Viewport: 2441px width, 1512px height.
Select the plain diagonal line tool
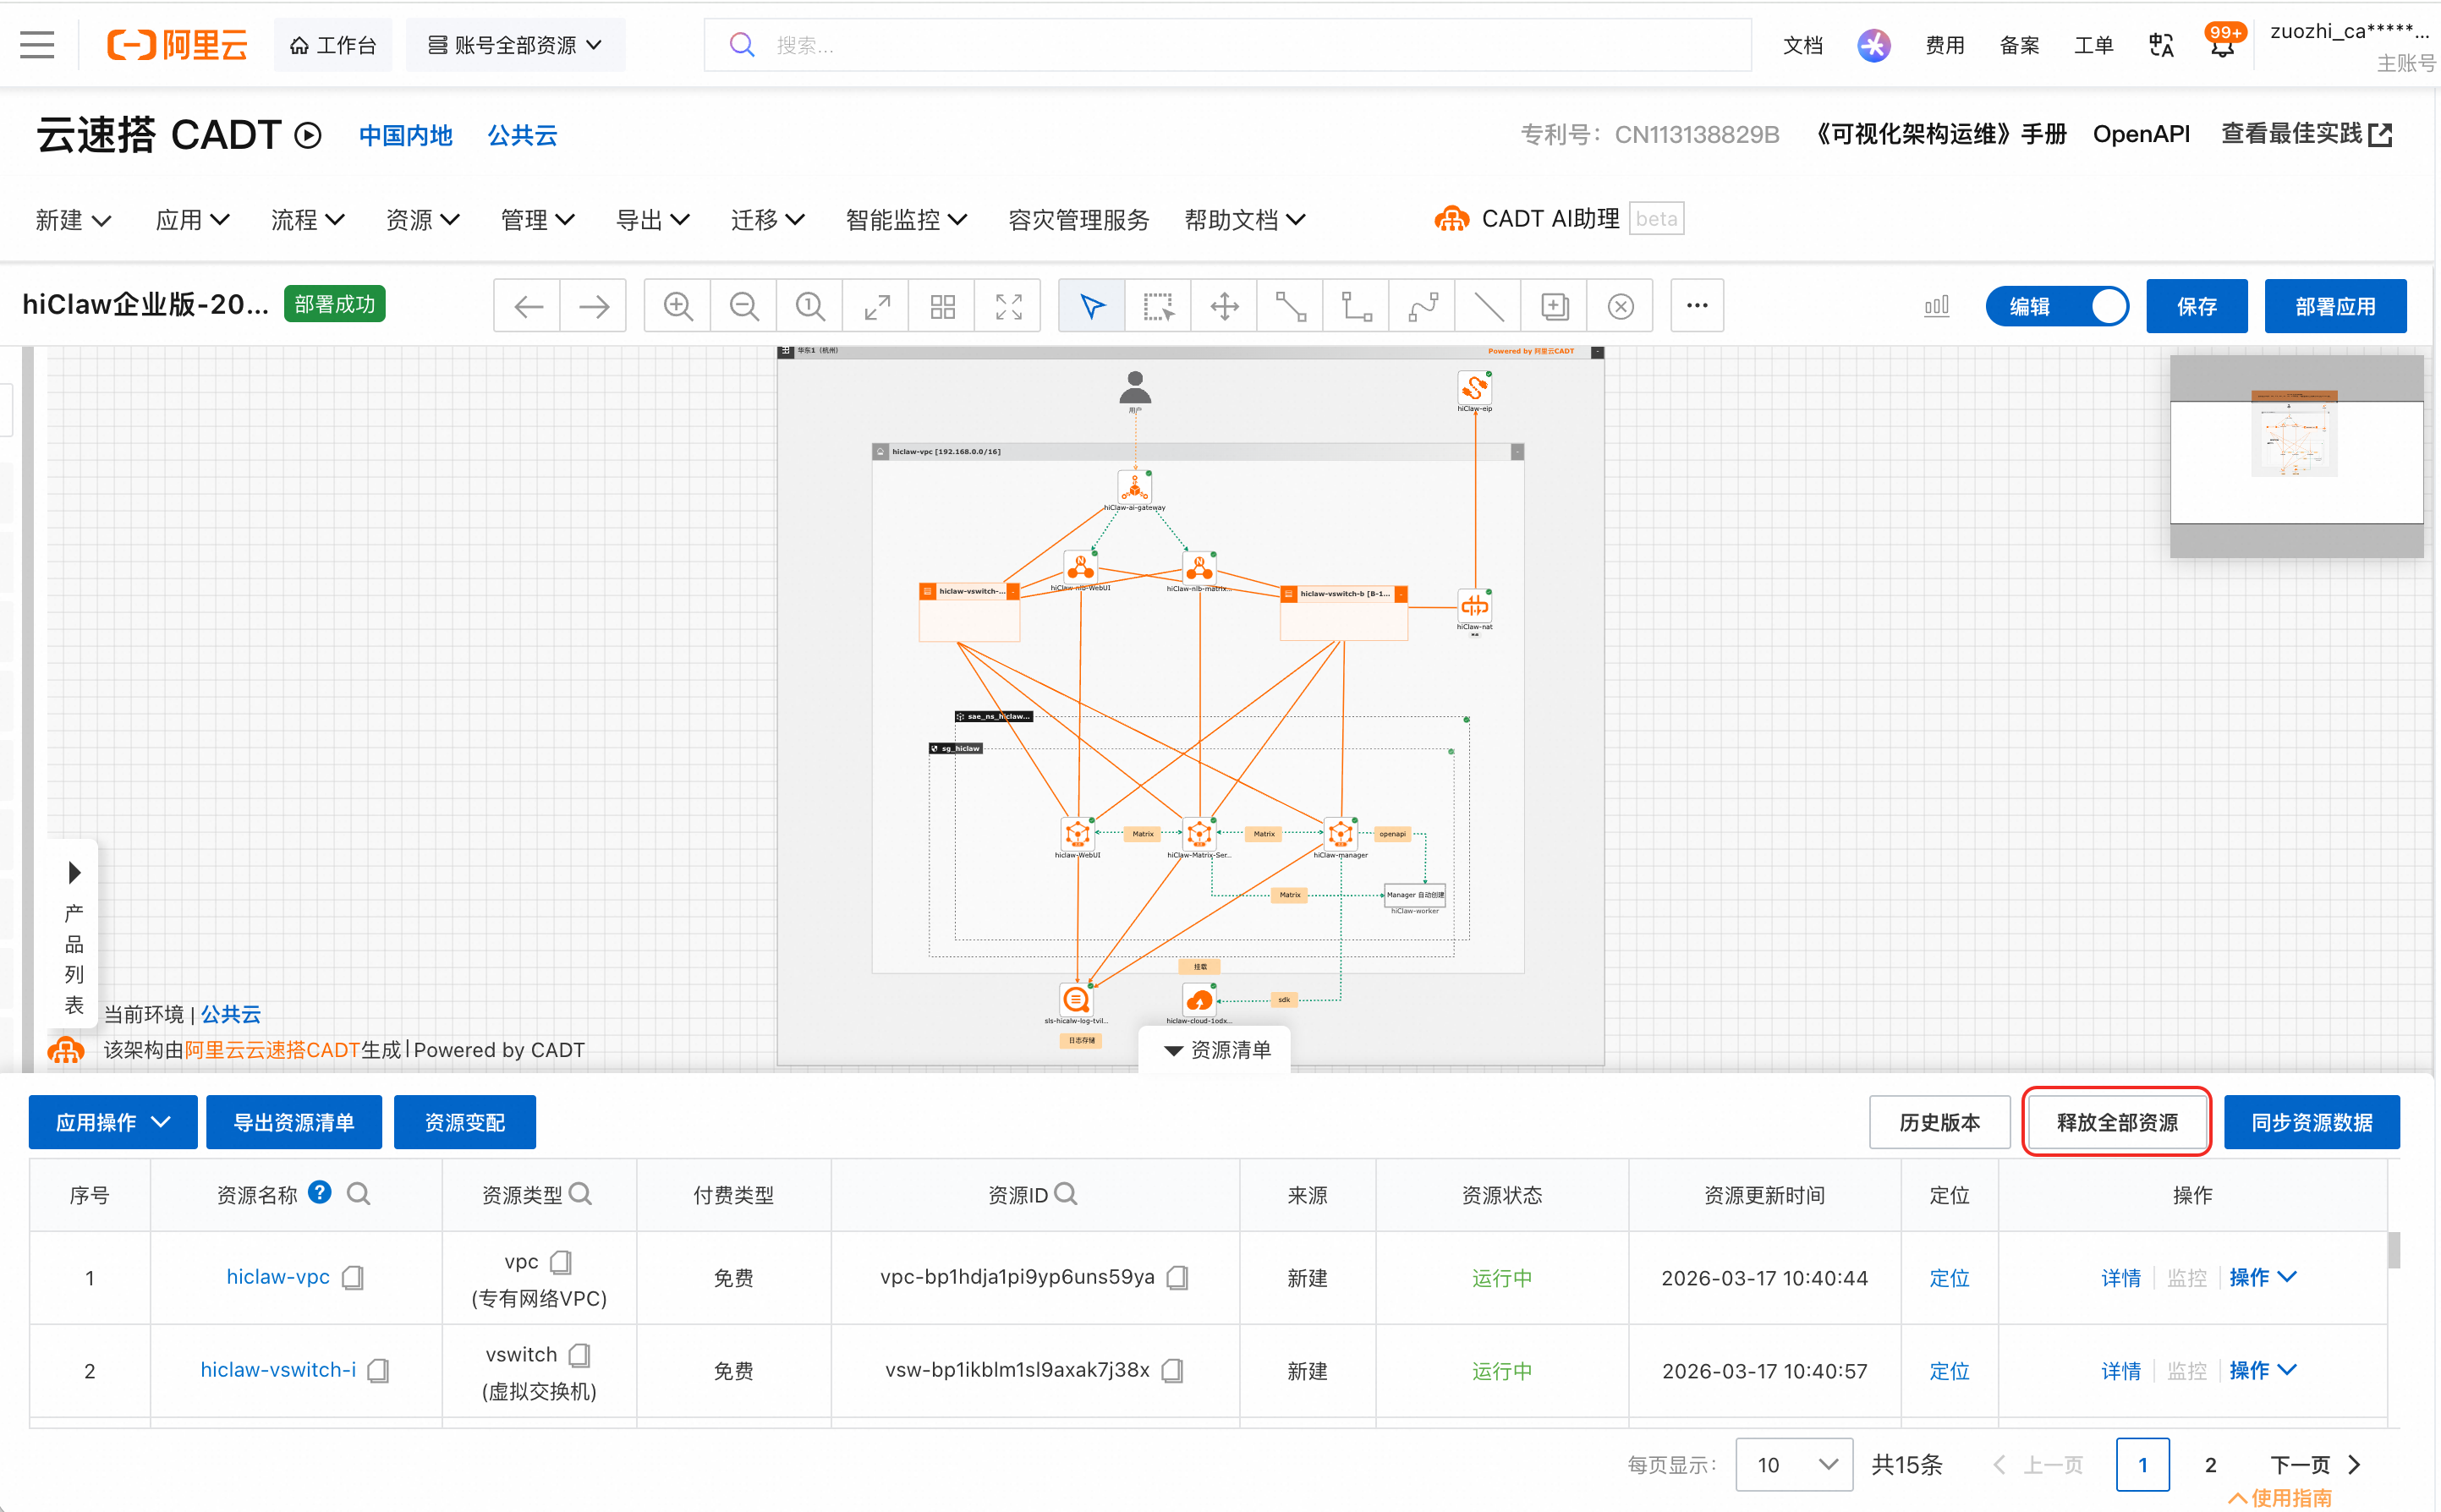click(x=1489, y=306)
